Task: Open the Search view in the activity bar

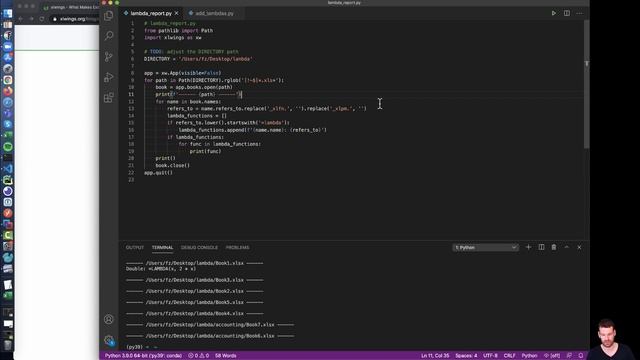Action: (x=109, y=36)
